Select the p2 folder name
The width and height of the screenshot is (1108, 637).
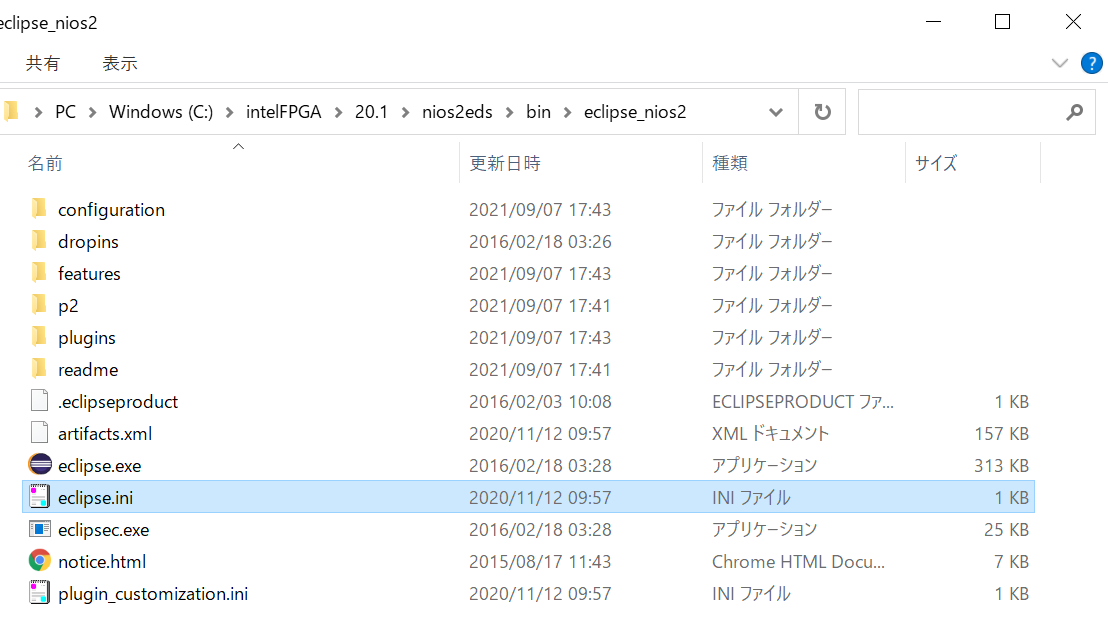tap(68, 306)
